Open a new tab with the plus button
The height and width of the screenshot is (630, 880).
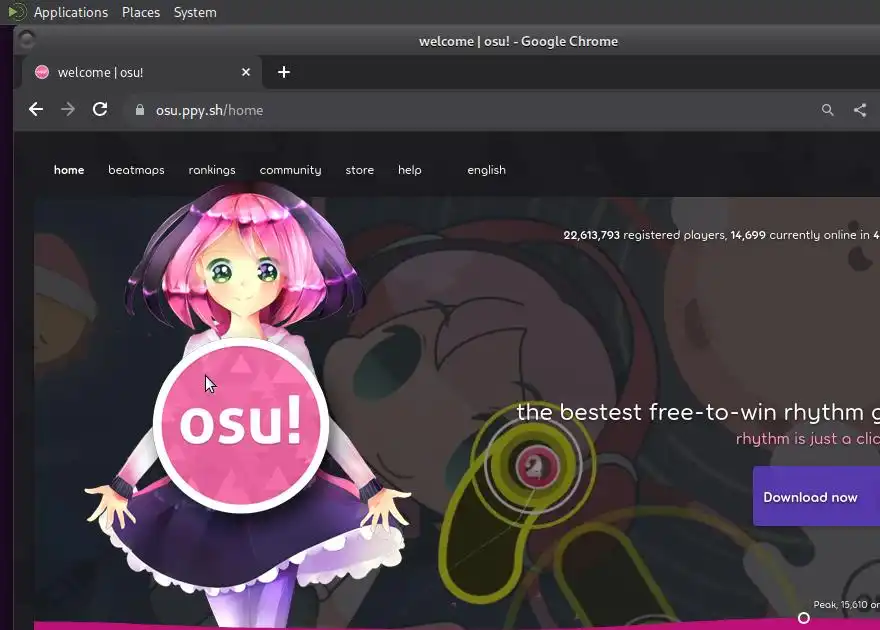284,72
